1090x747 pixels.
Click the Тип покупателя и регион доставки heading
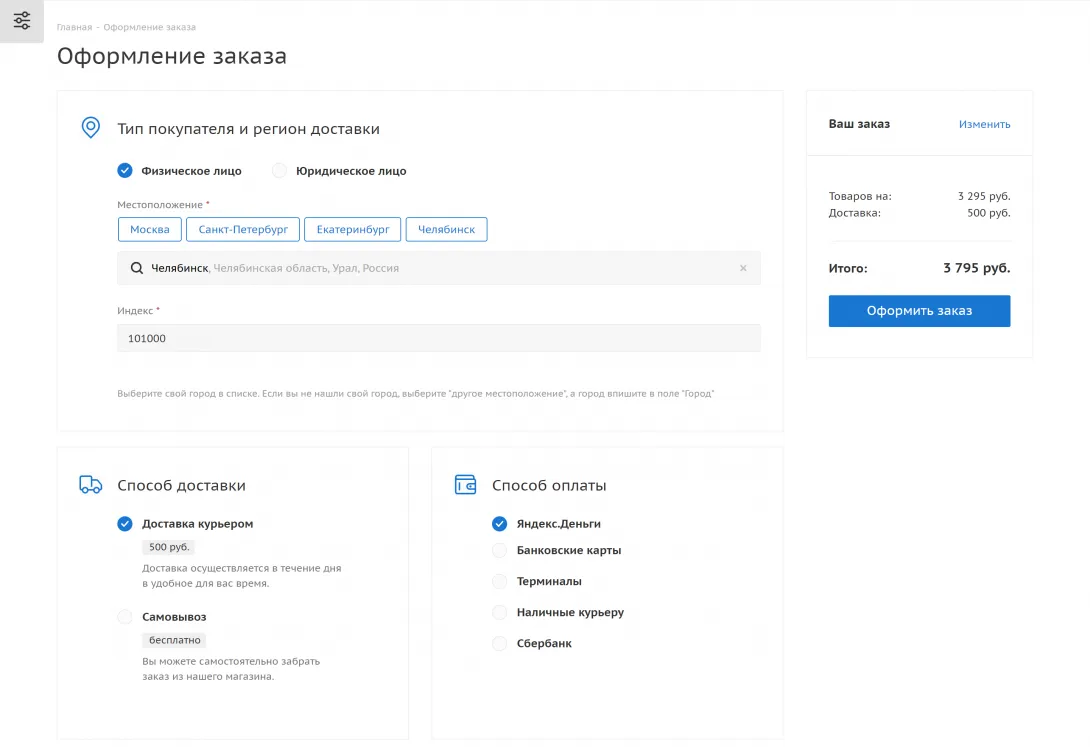(248, 129)
